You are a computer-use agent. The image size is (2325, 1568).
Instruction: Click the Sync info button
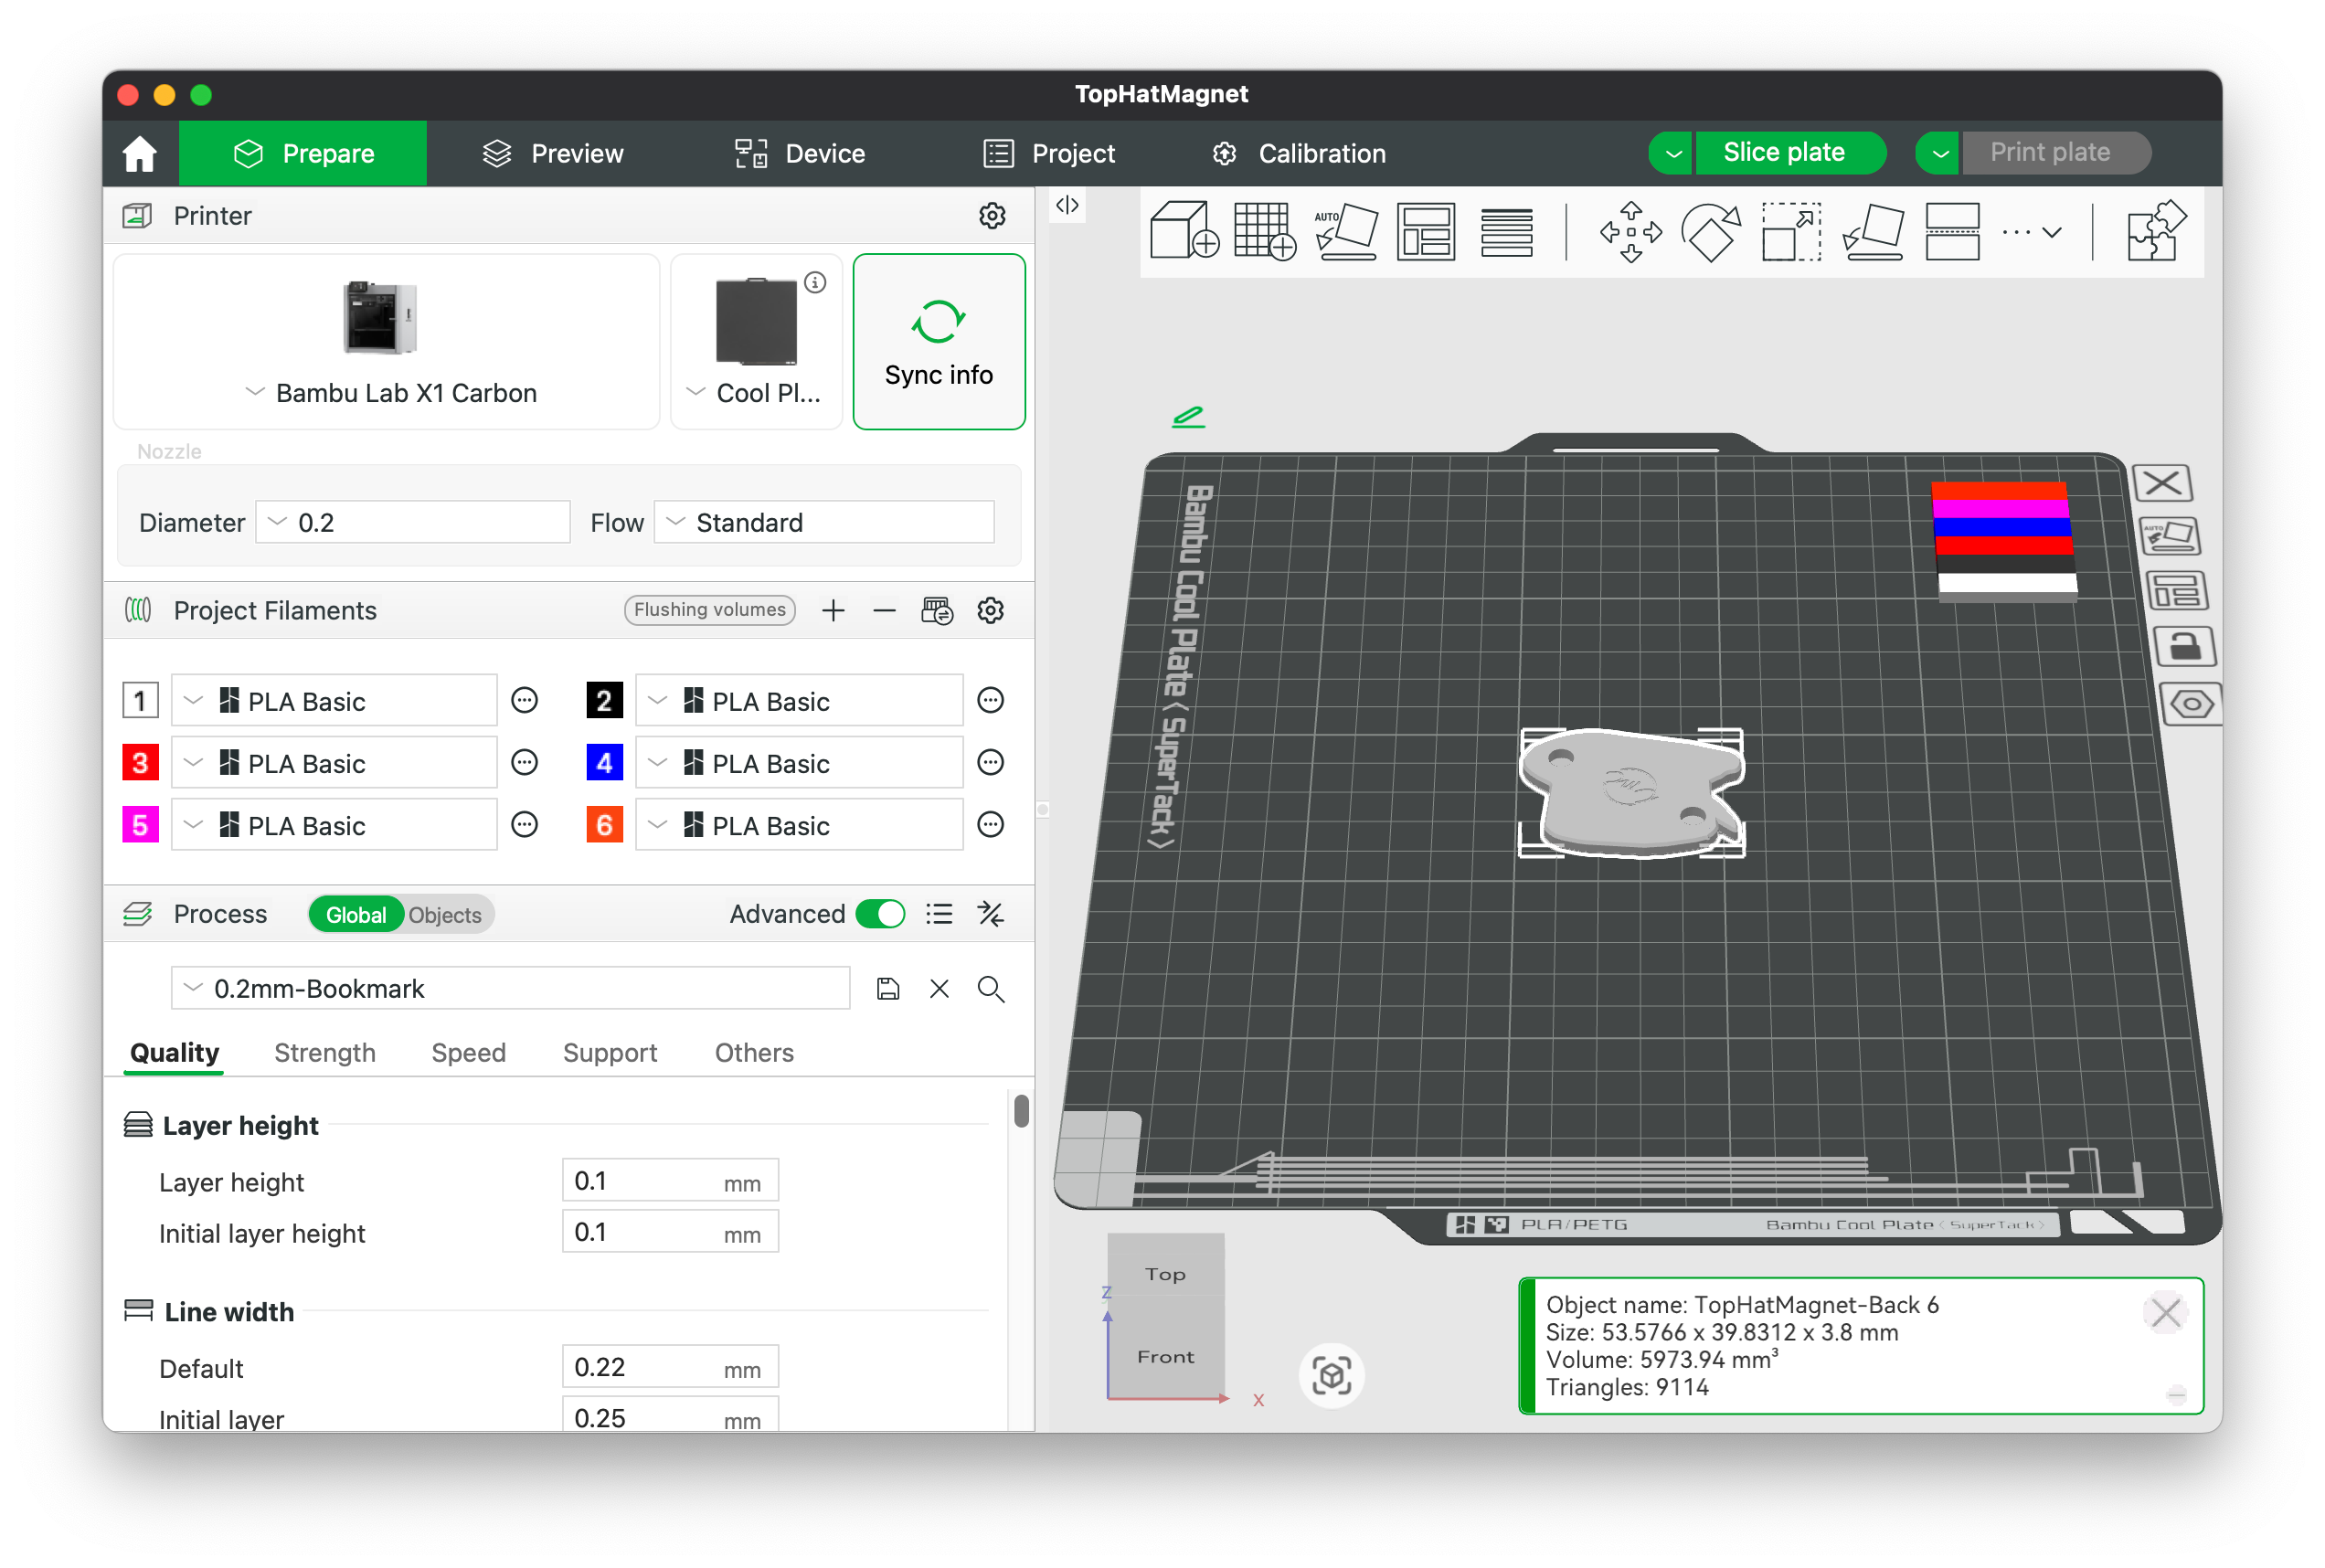click(x=938, y=341)
